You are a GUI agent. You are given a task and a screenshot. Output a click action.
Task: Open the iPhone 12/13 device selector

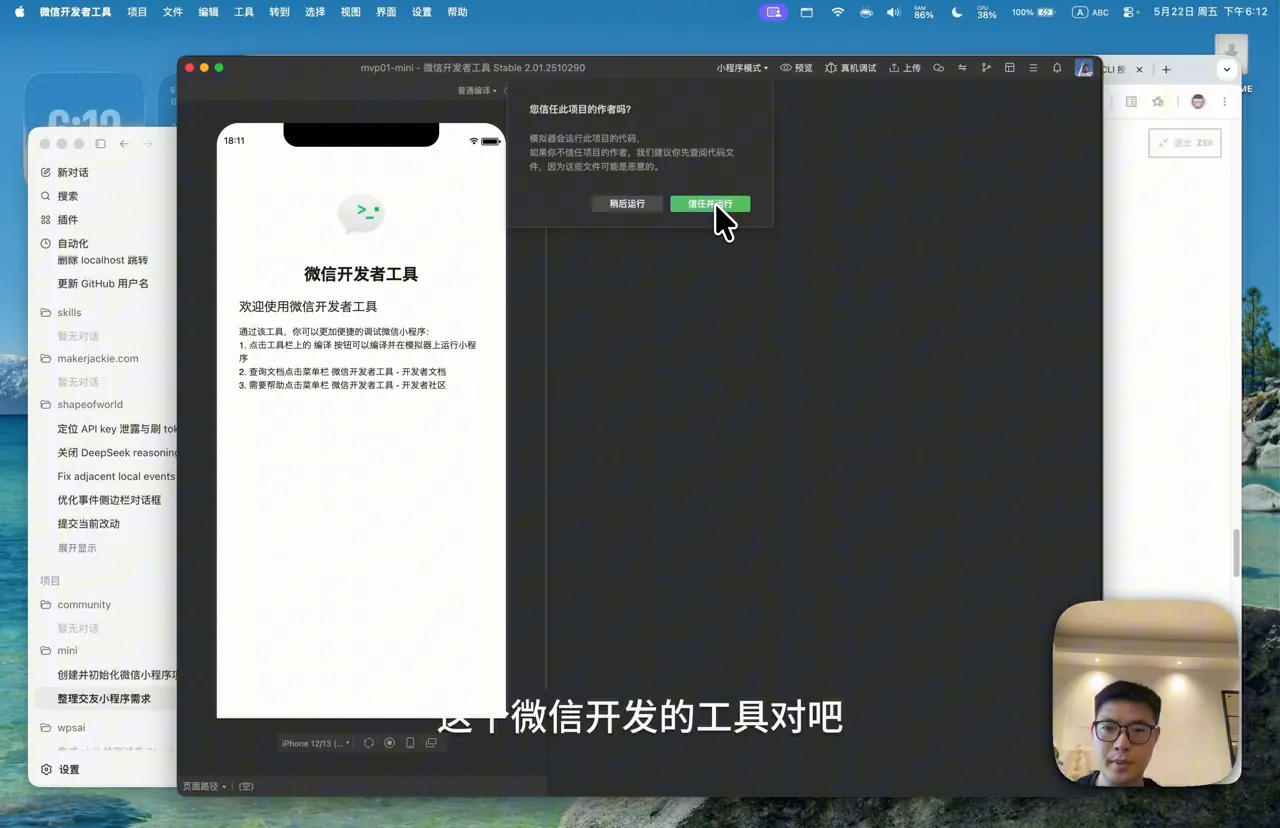pos(315,743)
